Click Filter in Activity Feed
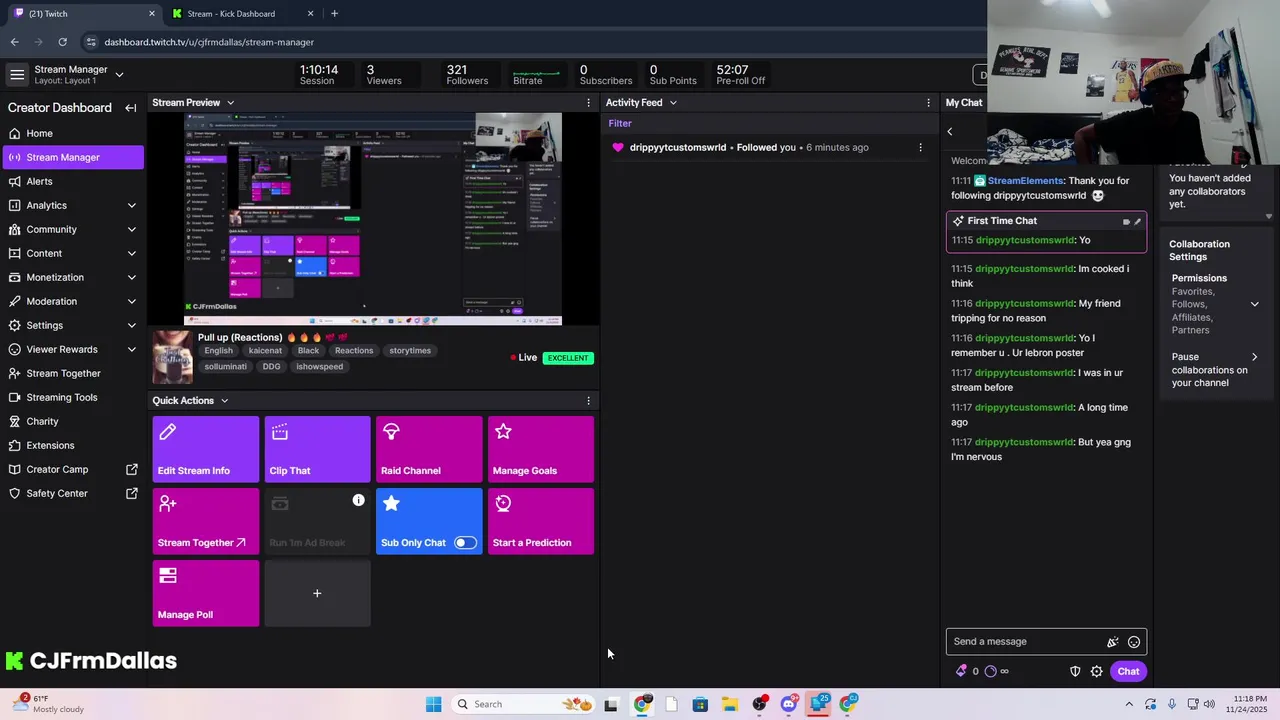Screen dimensions: 1280x720 click(x=620, y=123)
